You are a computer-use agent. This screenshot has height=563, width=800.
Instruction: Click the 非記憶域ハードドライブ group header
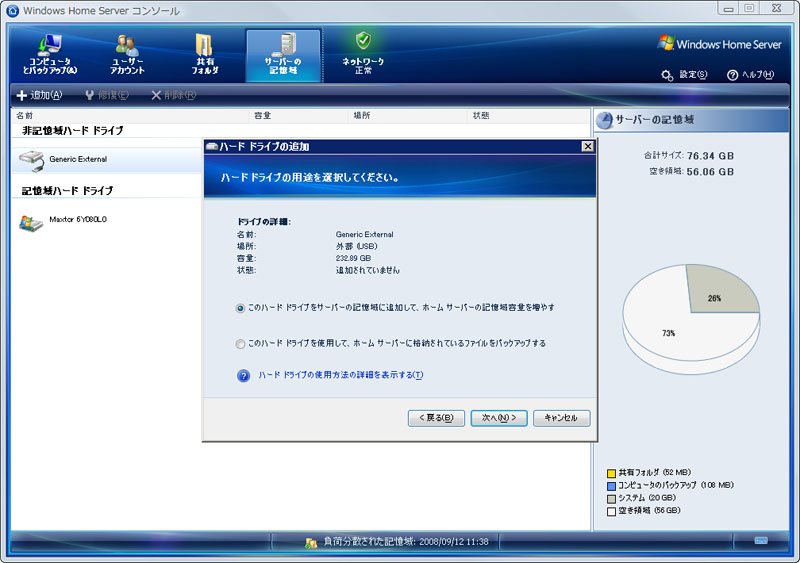(x=72, y=131)
